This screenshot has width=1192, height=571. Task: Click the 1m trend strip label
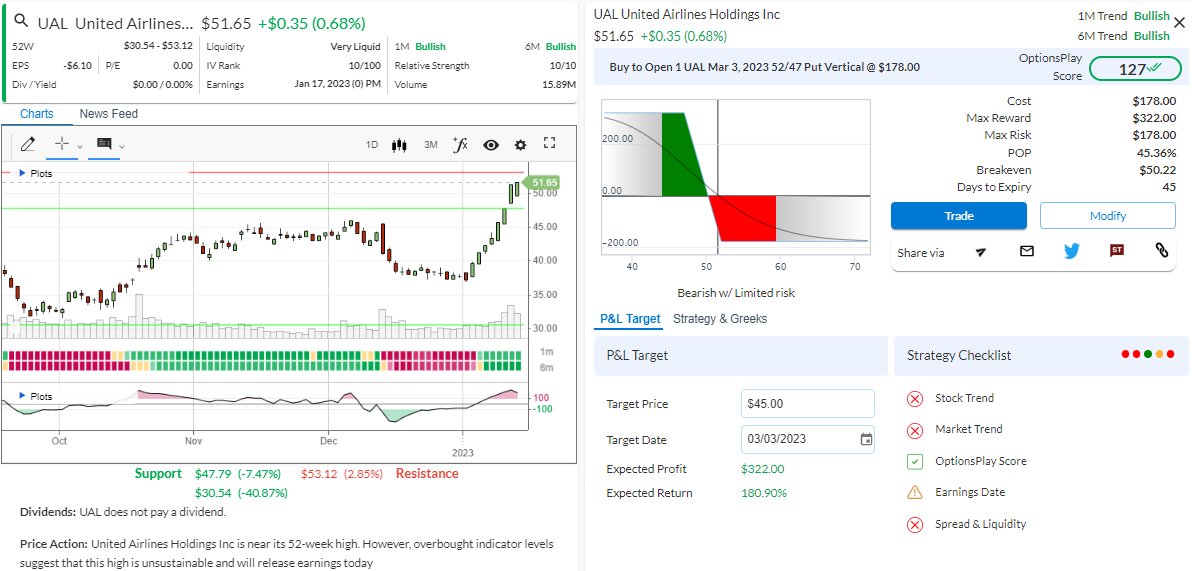(546, 352)
